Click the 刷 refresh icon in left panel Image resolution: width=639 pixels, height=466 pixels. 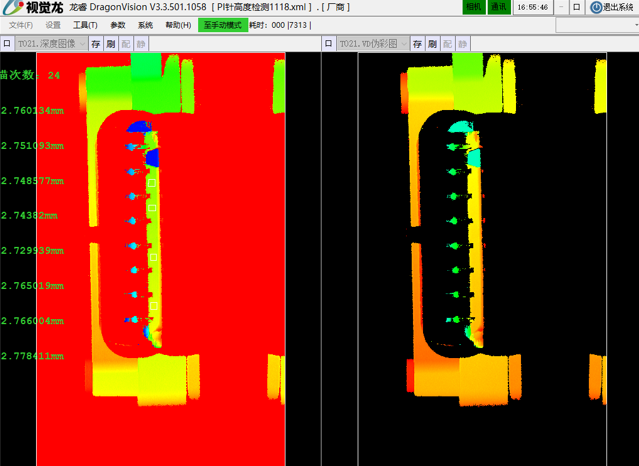pyautogui.click(x=111, y=44)
